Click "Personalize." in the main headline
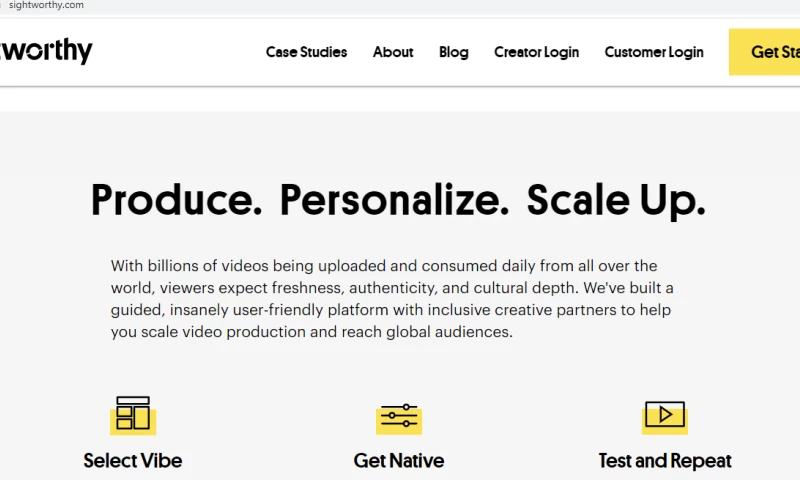 (x=394, y=200)
